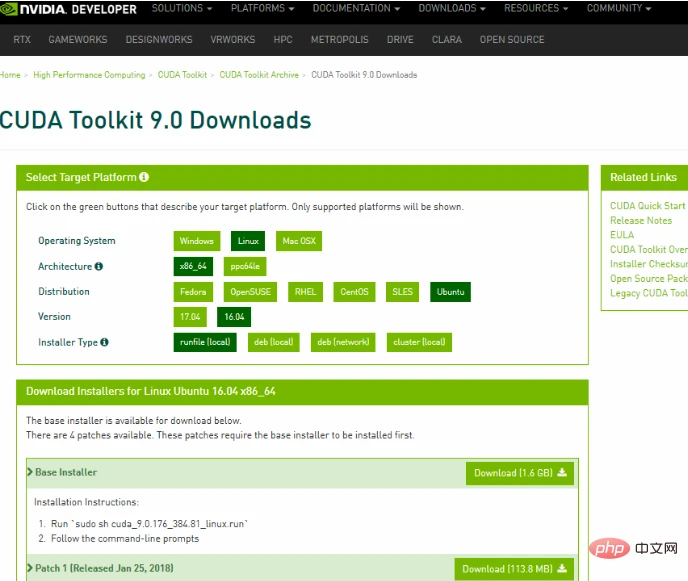Go to HPC in secondary nav
Viewport: 688px width, 581px height.
coord(283,39)
